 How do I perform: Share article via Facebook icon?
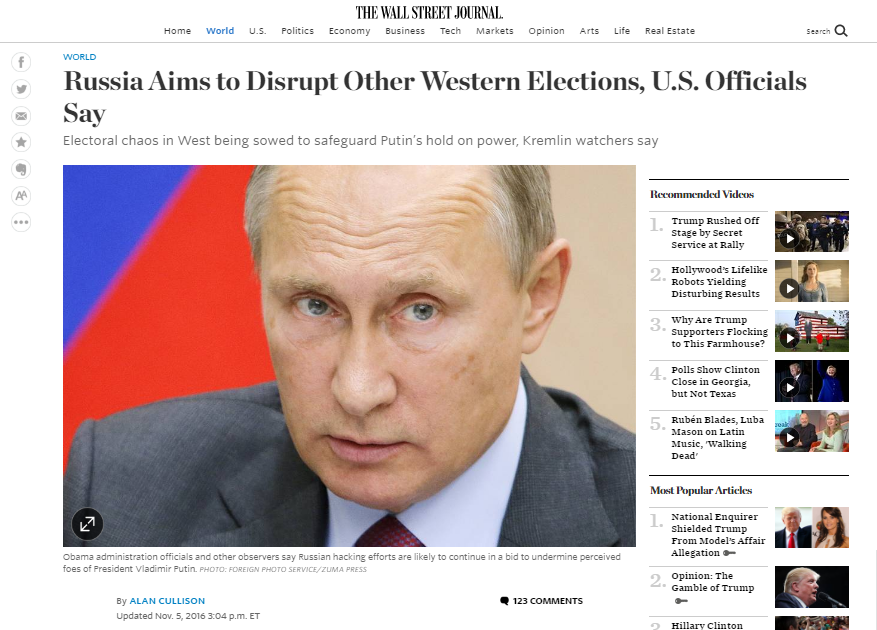point(21,62)
